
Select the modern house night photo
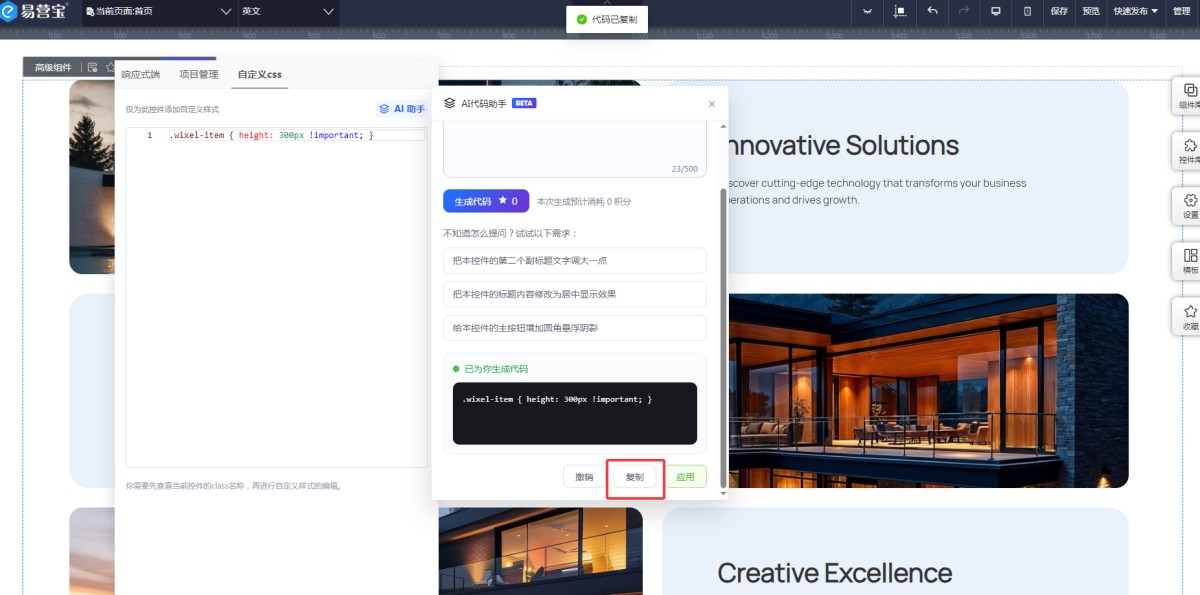coord(928,390)
